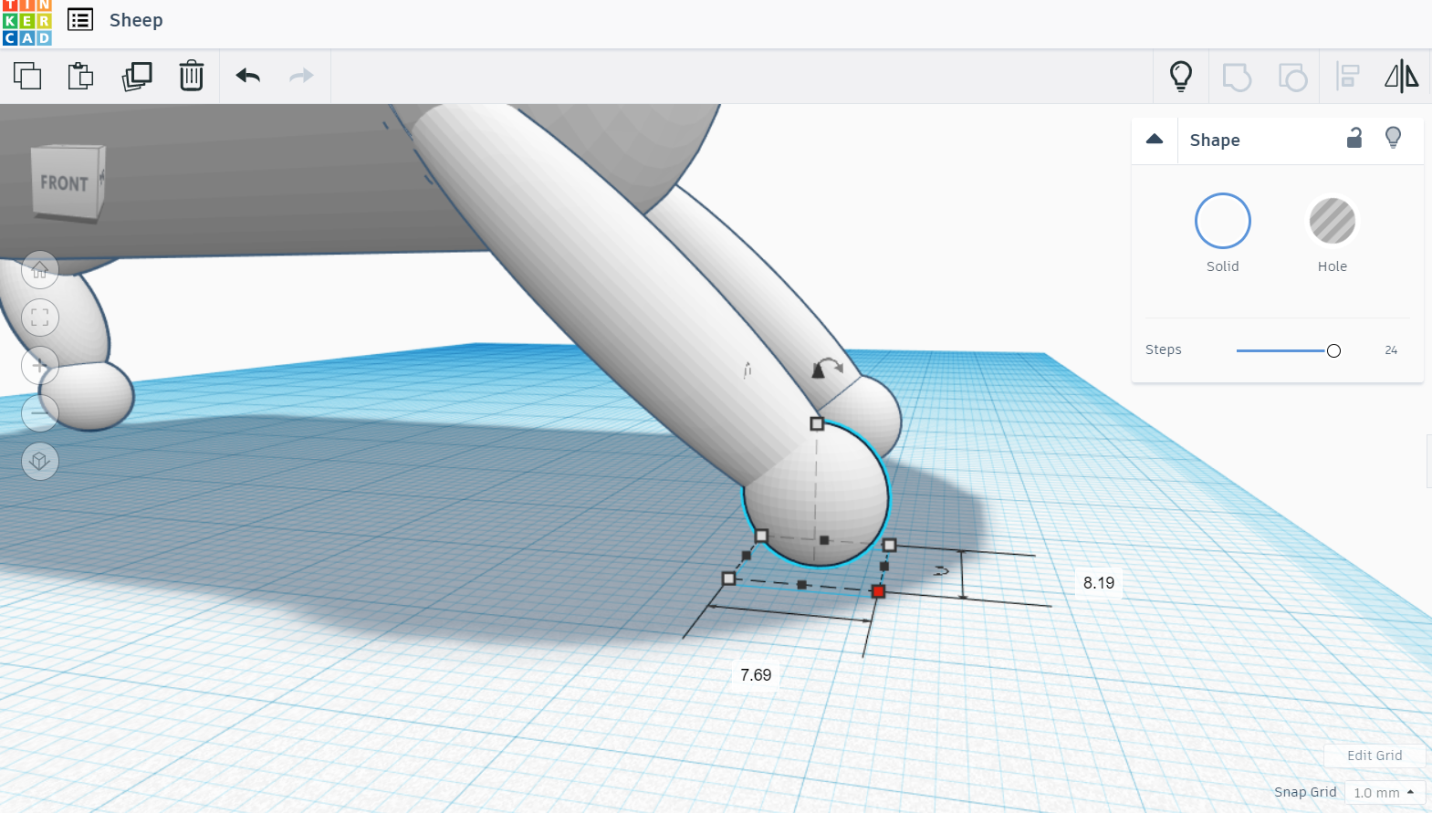Set the shape to Solid

pos(1222,221)
